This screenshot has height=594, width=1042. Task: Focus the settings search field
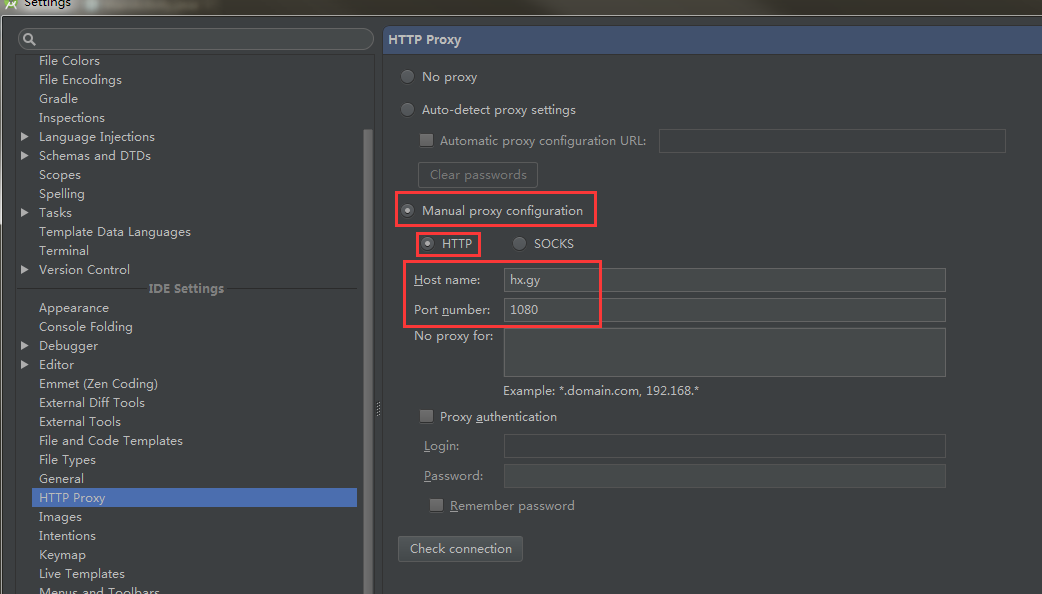click(196, 39)
